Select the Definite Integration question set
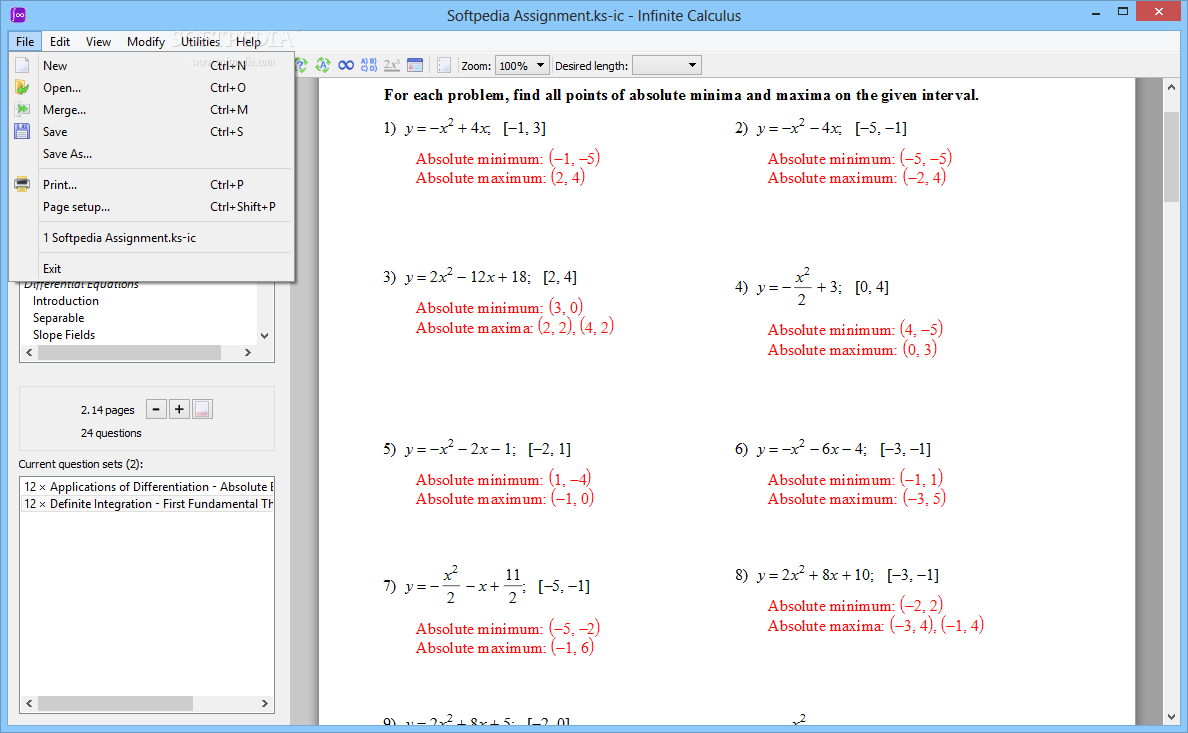1188x733 pixels. pos(147,503)
